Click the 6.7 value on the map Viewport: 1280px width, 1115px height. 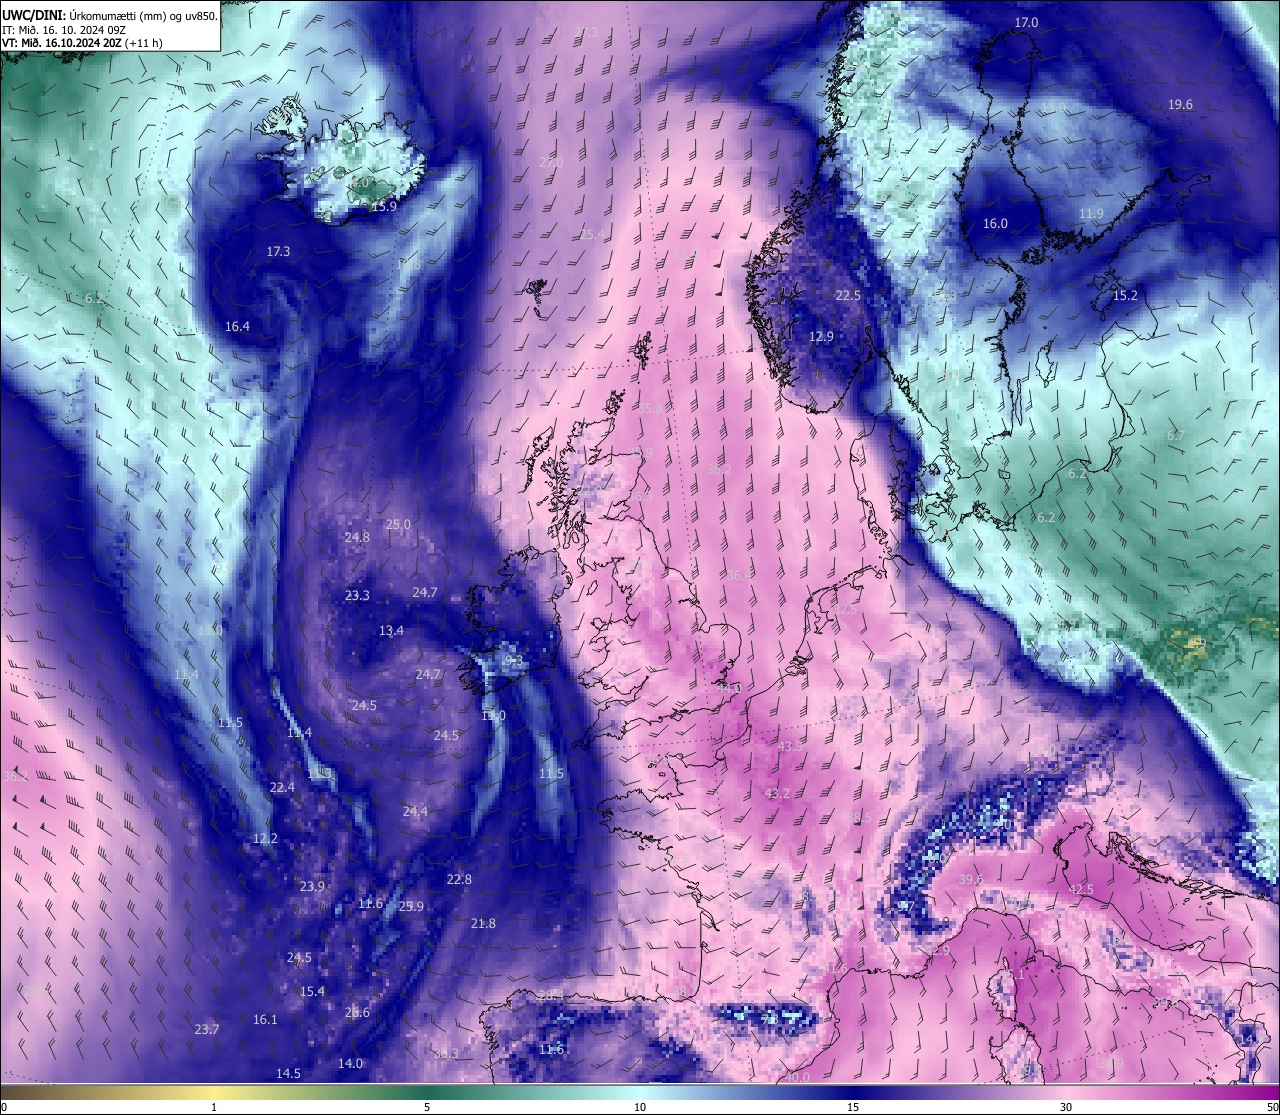[x=1175, y=436]
